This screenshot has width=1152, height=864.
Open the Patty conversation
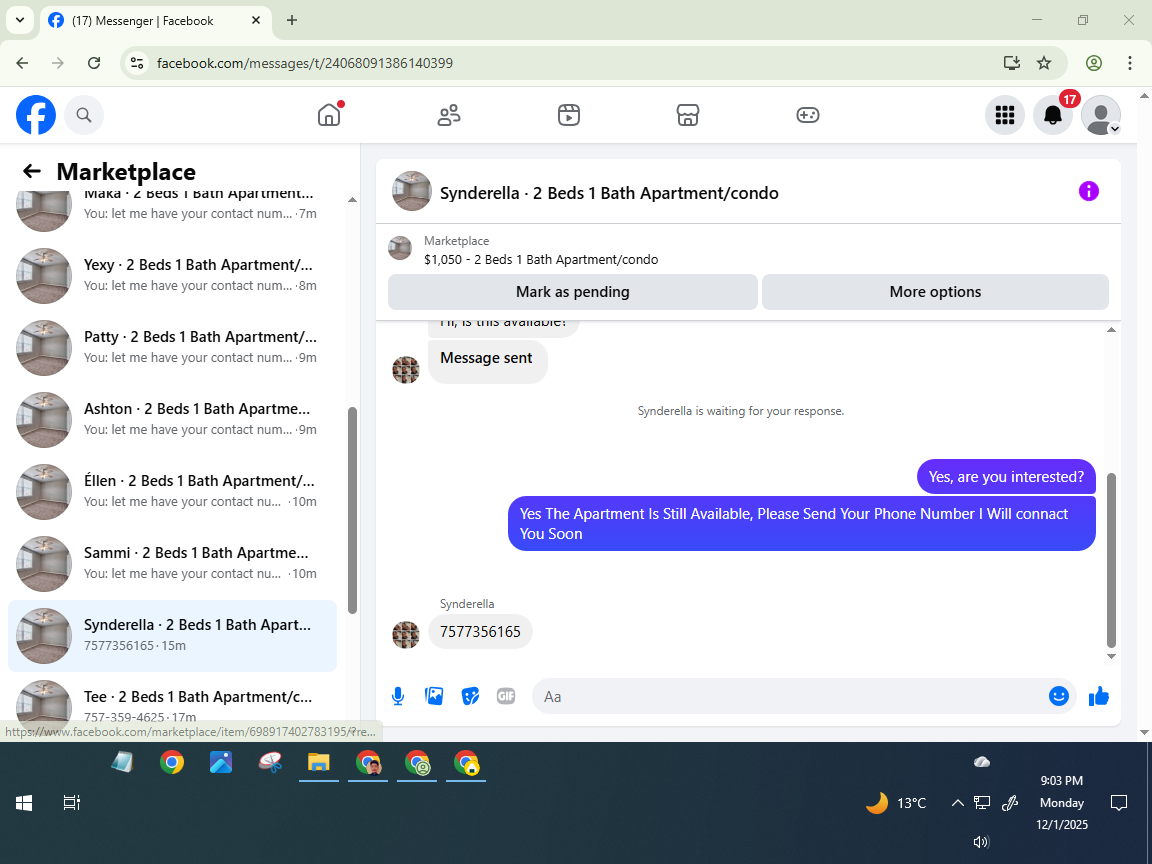click(x=173, y=348)
